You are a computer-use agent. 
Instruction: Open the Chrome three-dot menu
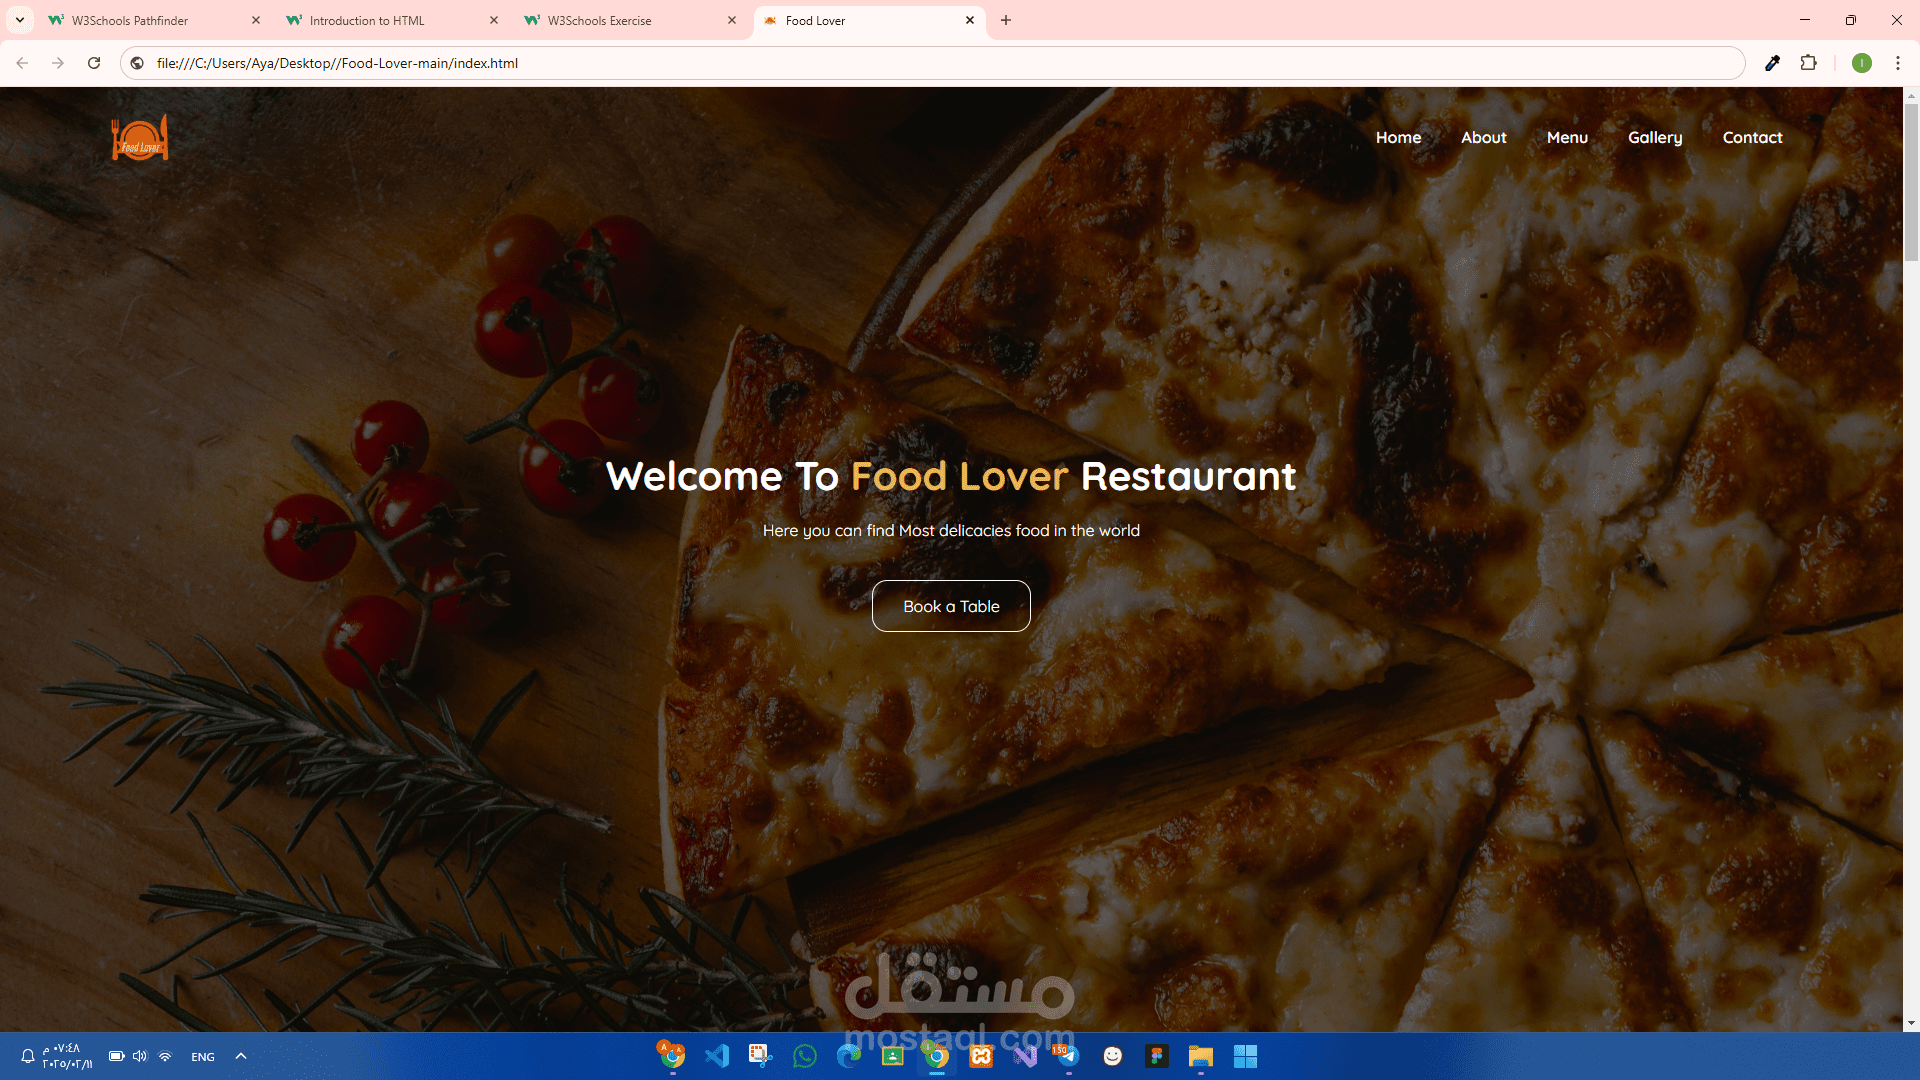(x=1897, y=63)
